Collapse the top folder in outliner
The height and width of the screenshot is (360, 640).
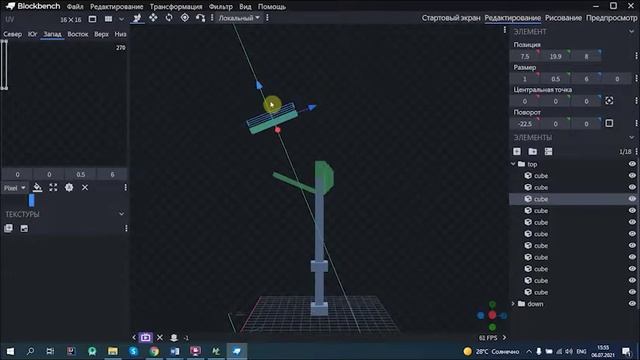[513, 164]
